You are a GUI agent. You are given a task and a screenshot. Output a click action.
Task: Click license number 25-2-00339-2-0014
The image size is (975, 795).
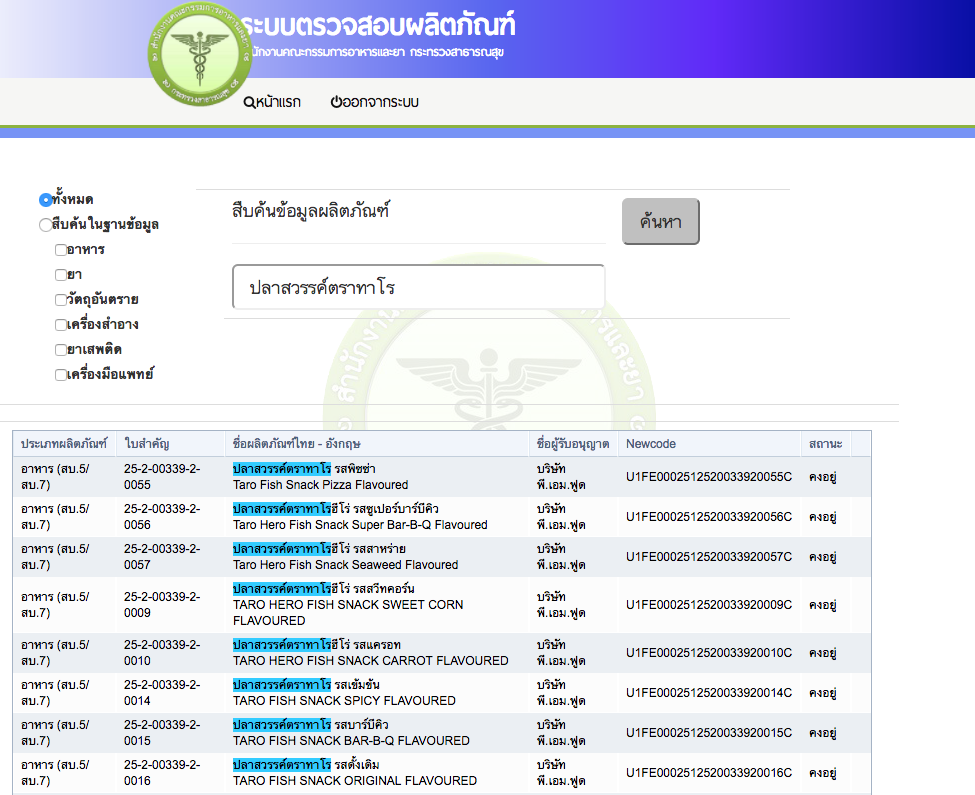(x=162, y=692)
